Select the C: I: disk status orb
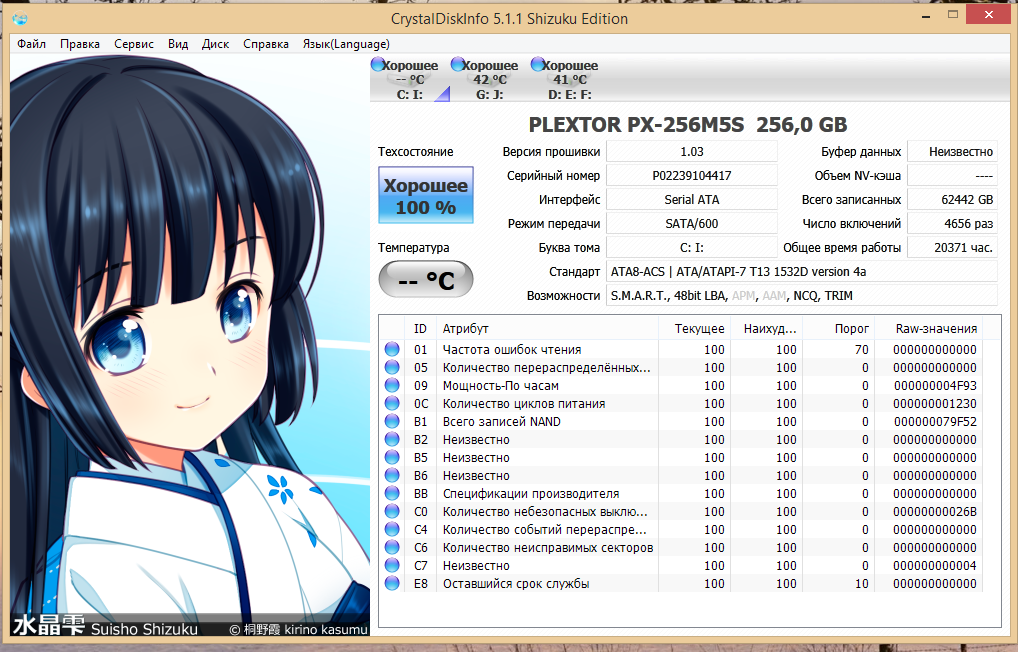Image resolution: width=1018 pixels, height=652 pixels. tap(378, 64)
